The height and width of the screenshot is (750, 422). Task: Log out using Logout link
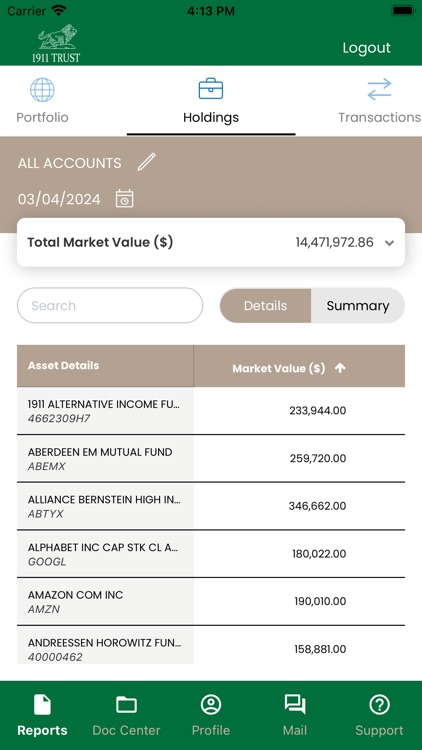(x=366, y=48)
